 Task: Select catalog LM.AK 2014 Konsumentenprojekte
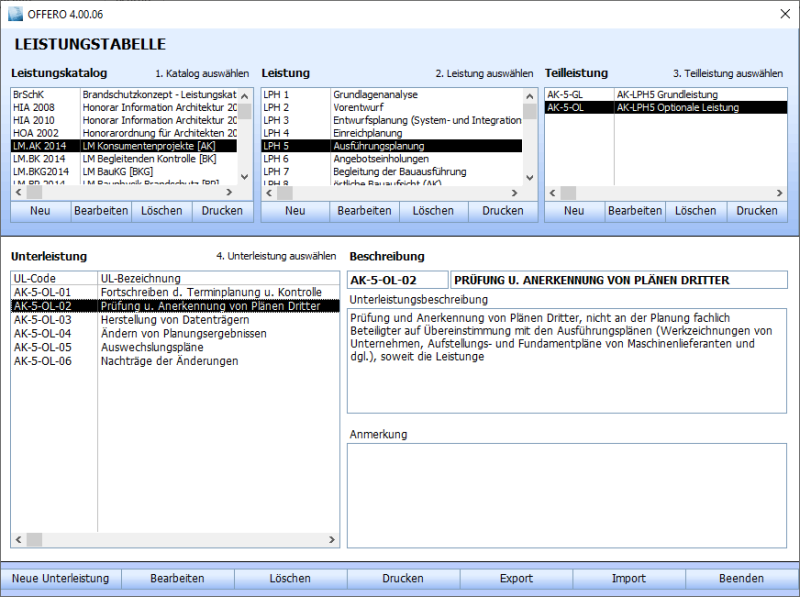124,145
